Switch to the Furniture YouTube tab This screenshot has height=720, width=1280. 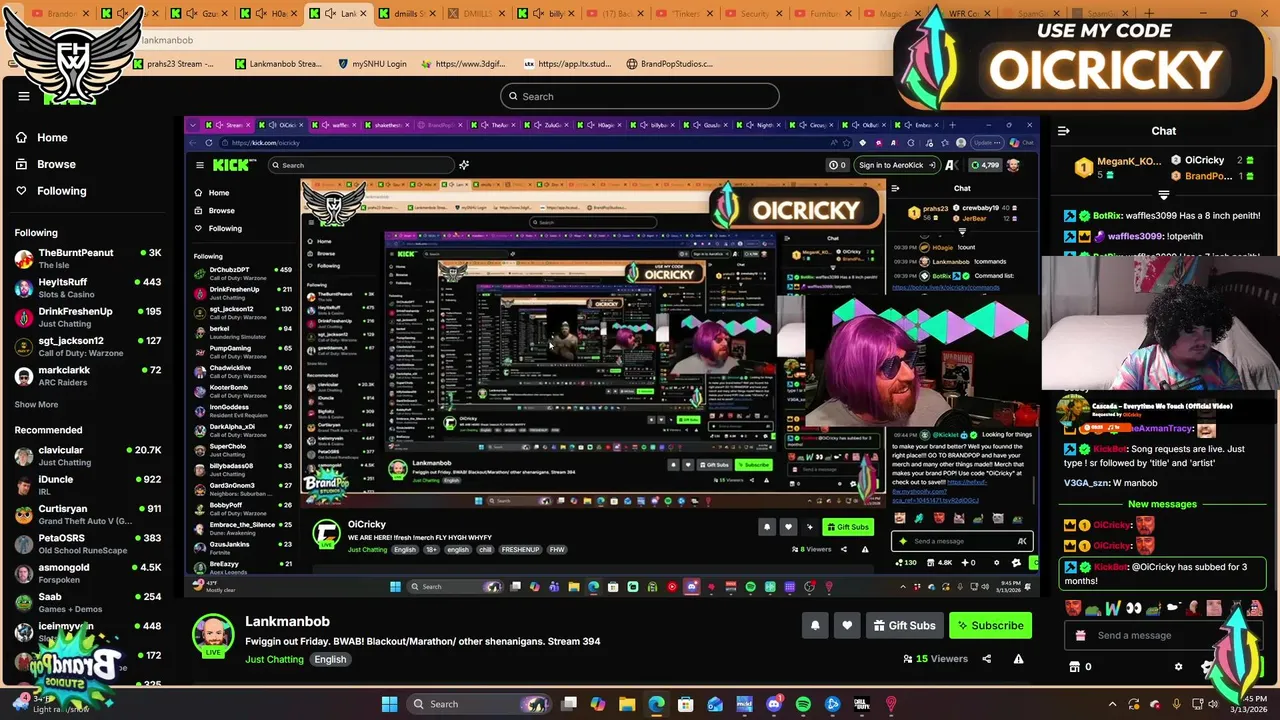click(x=822, y=14)
